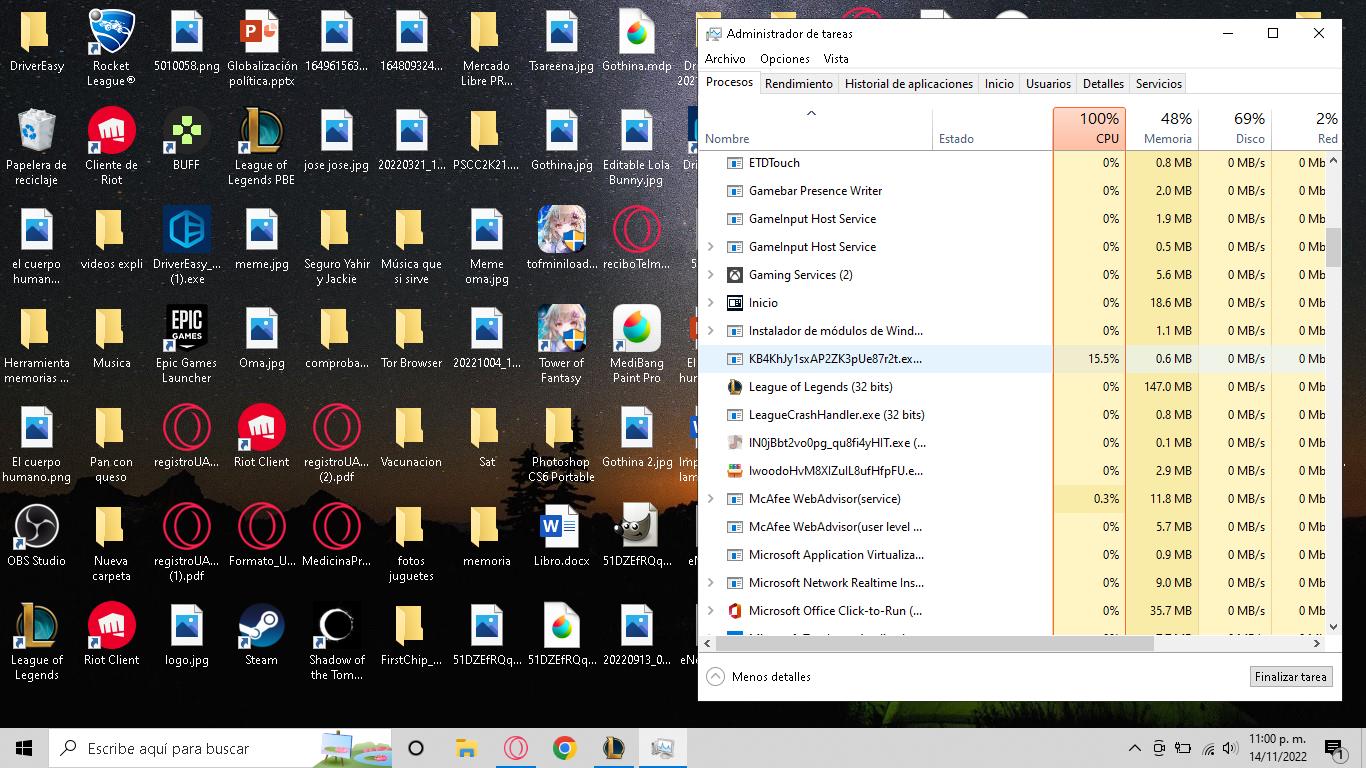This screenshot has height=768, width=1366.
Task: Click the Opera icon in taskbar
Action: click(x=516, y=748)
